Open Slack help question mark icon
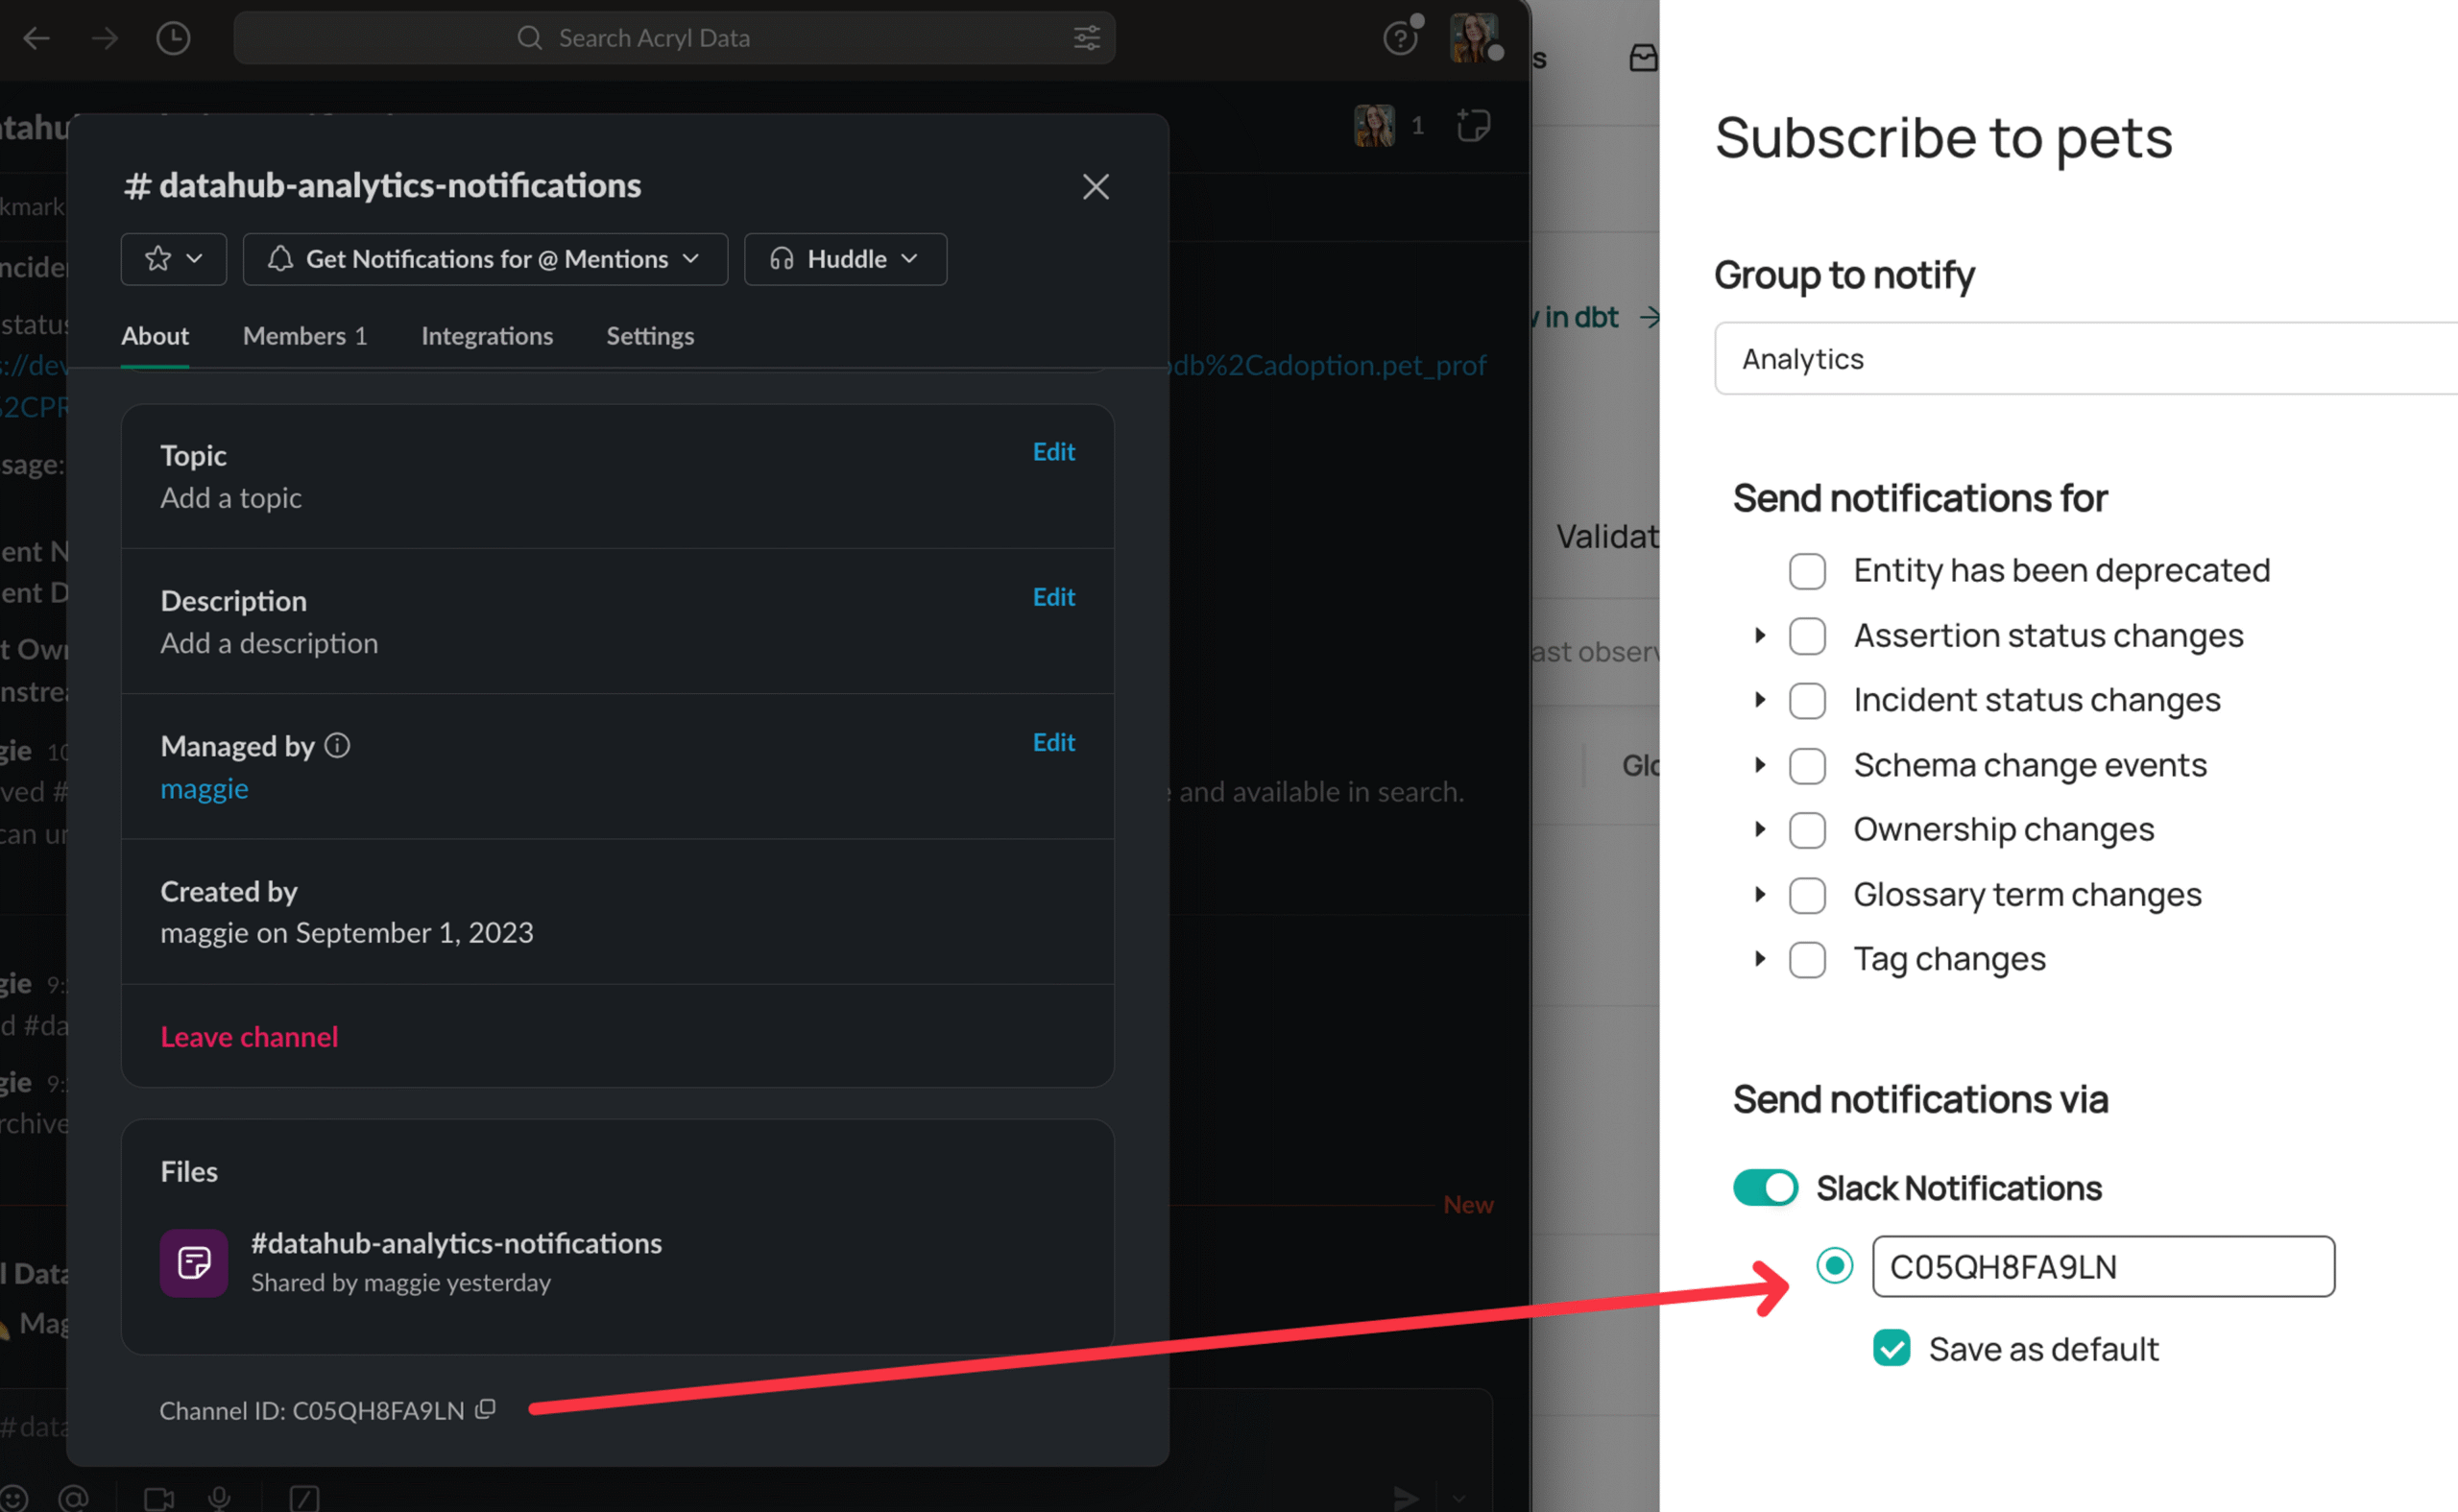Screen dimensions: 2458x1512 pyautogui.click(x=1400, y=38)
